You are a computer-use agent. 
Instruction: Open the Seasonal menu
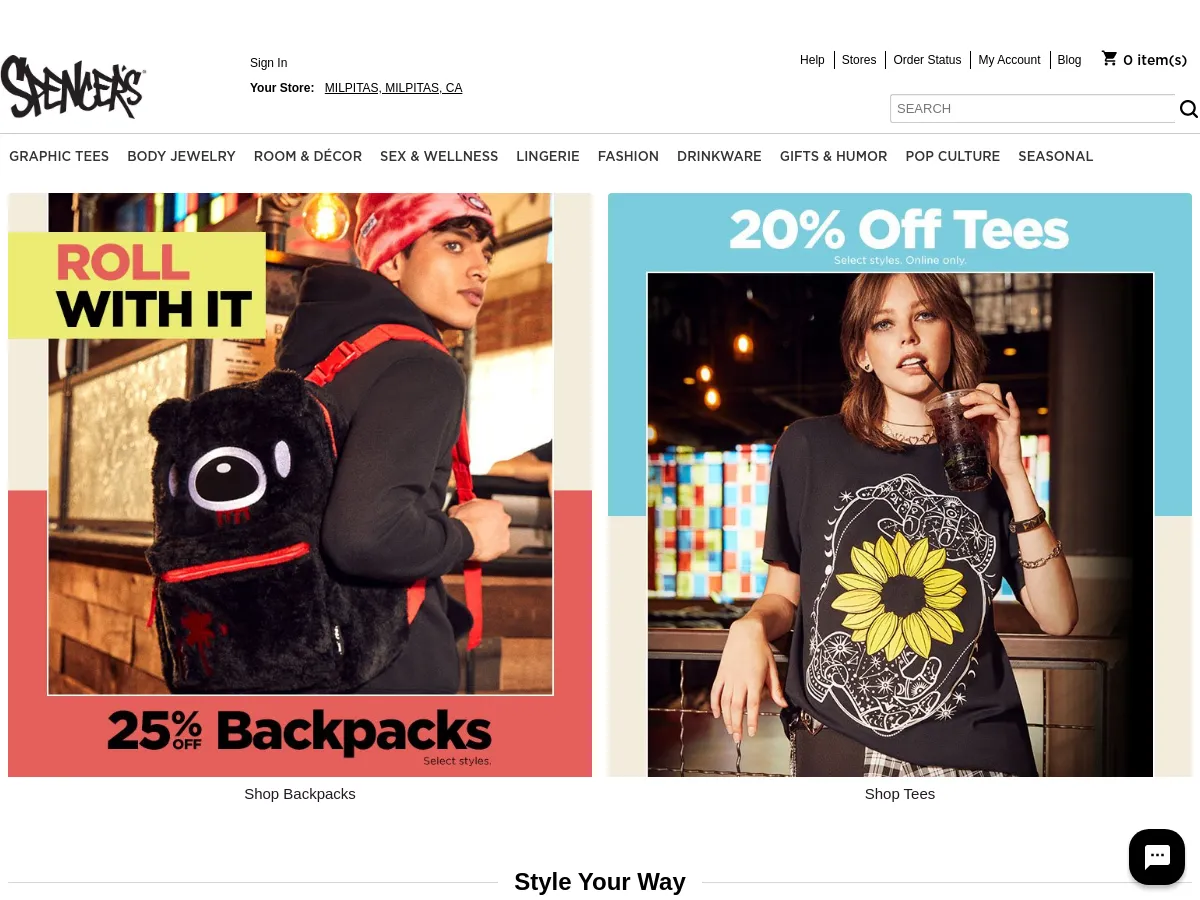(x=1055, y=156)
